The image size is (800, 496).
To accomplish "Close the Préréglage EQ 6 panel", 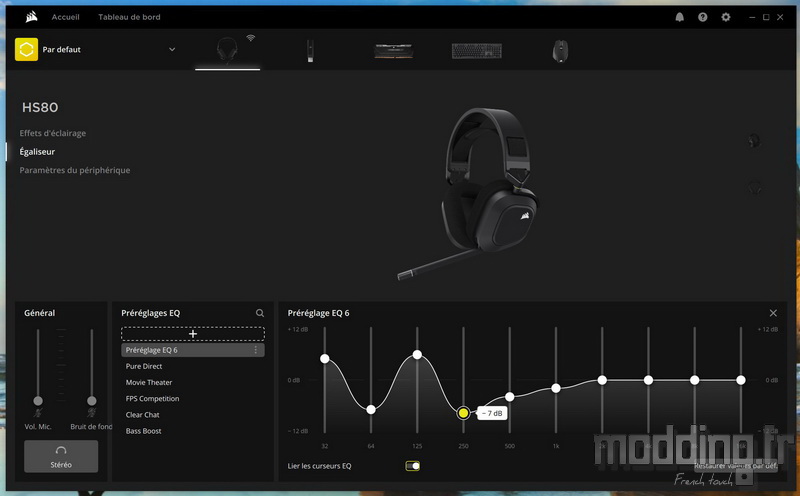I will tap(773, 313).
